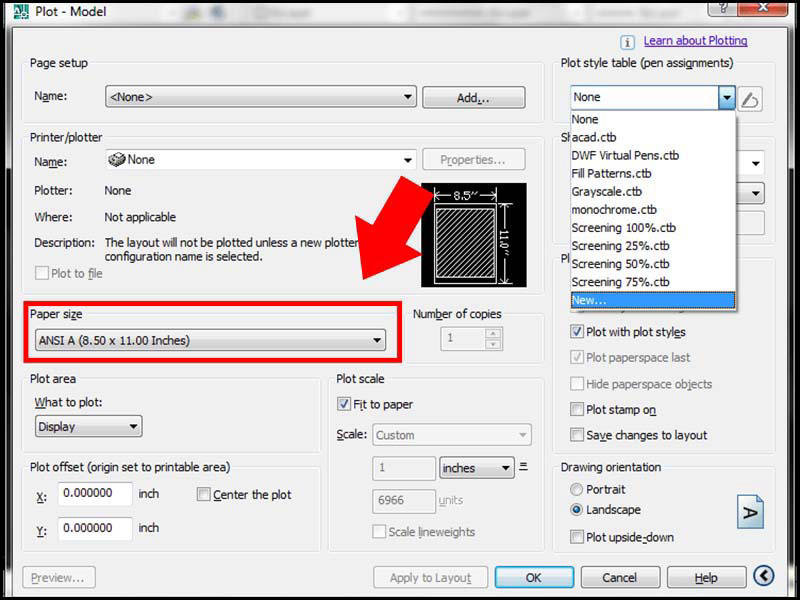Uncheck Fit to paper
Viewport: 800px width, 600px height.
[x=343, y=404]
